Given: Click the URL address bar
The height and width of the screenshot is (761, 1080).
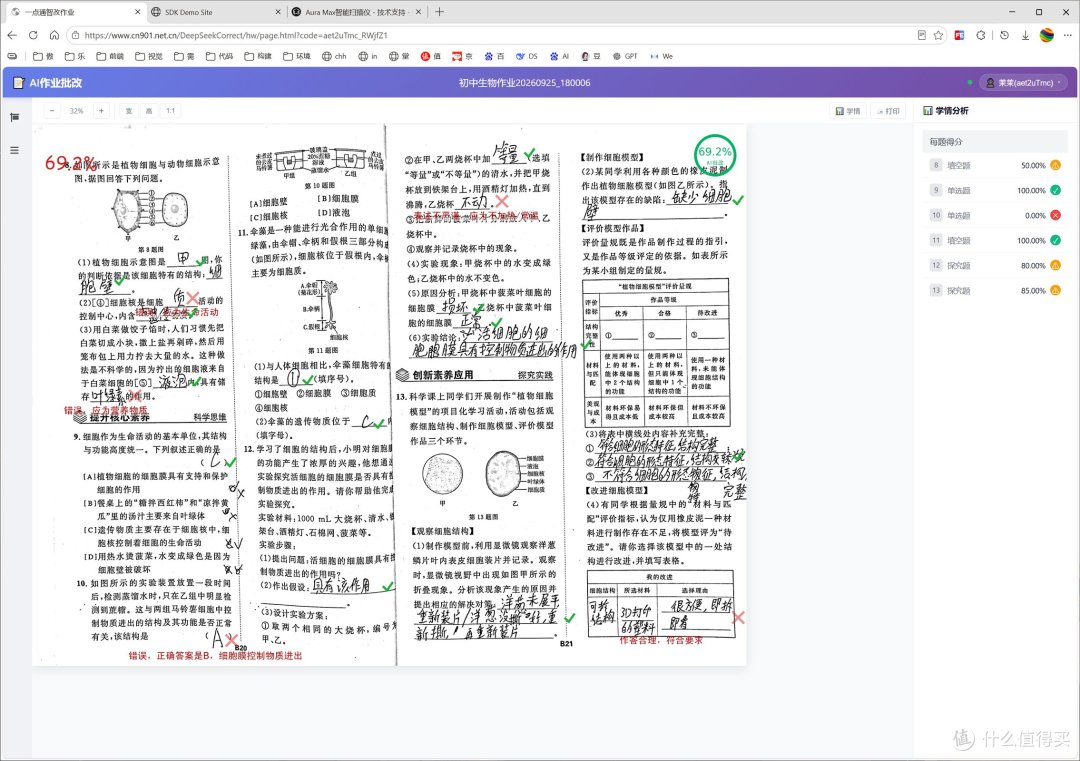Looking at the screenshot, I should [492, 35].
